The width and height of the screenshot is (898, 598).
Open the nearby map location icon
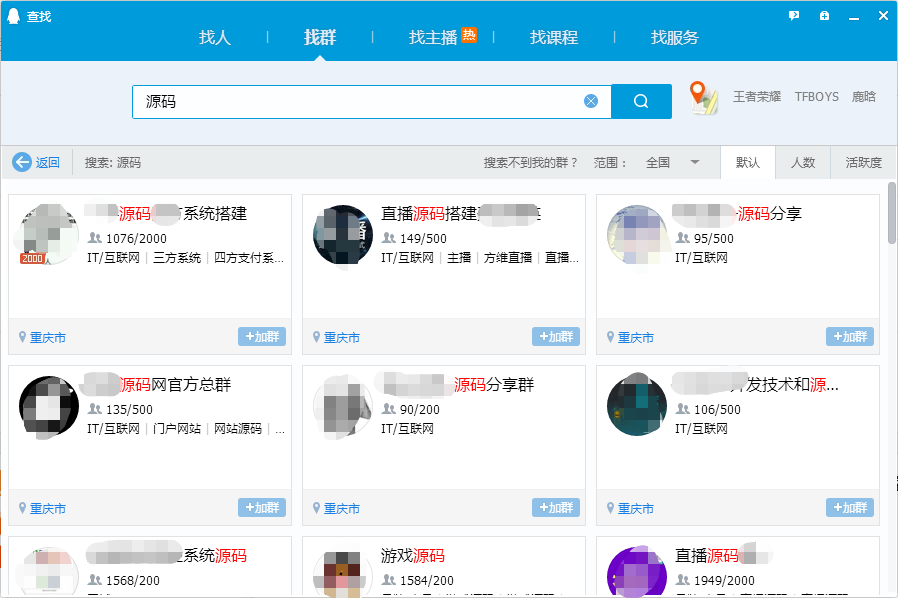click(703, 97)
